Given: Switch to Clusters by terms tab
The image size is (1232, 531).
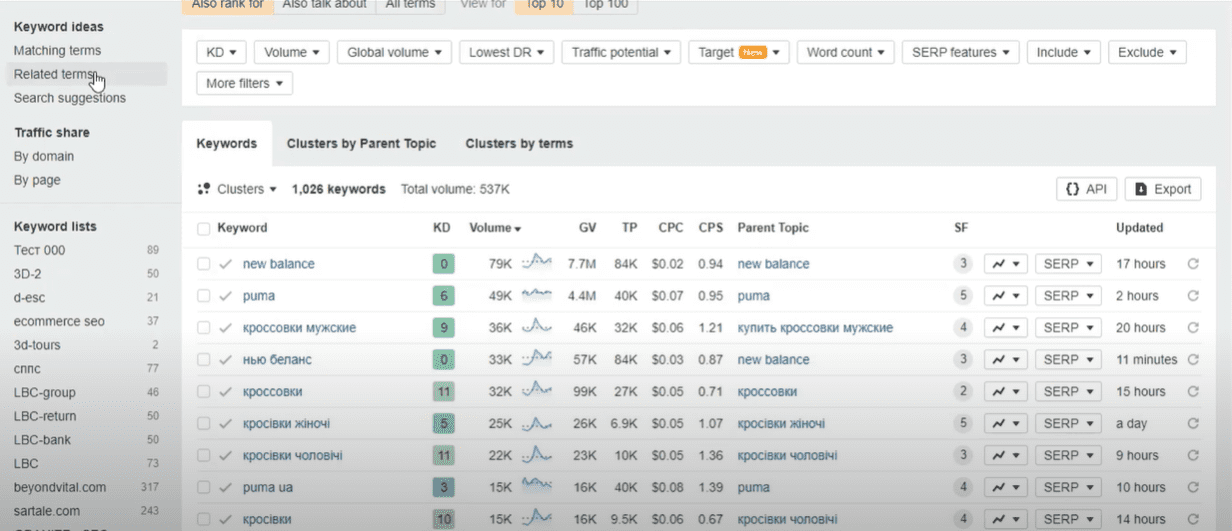Looking at the screenshot, I should click(x=519, y=144).
